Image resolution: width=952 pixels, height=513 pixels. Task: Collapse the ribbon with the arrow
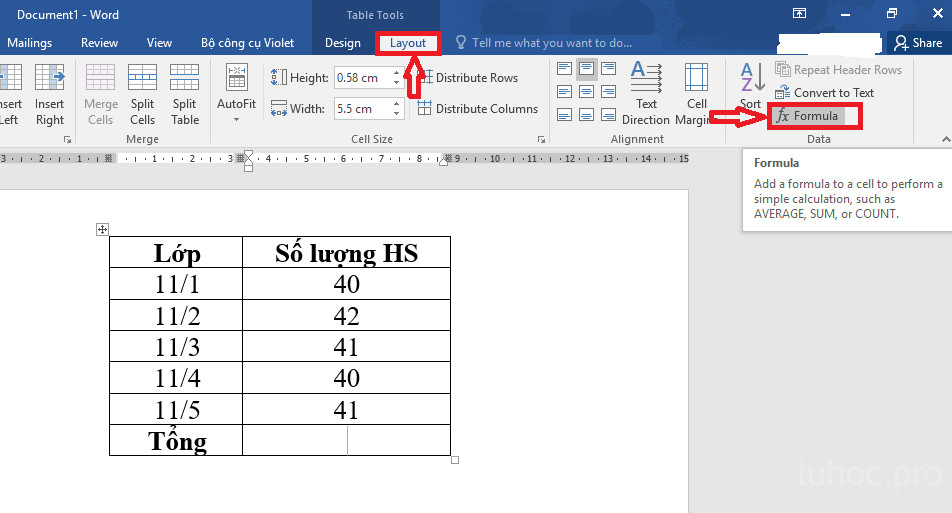[945, 140]
